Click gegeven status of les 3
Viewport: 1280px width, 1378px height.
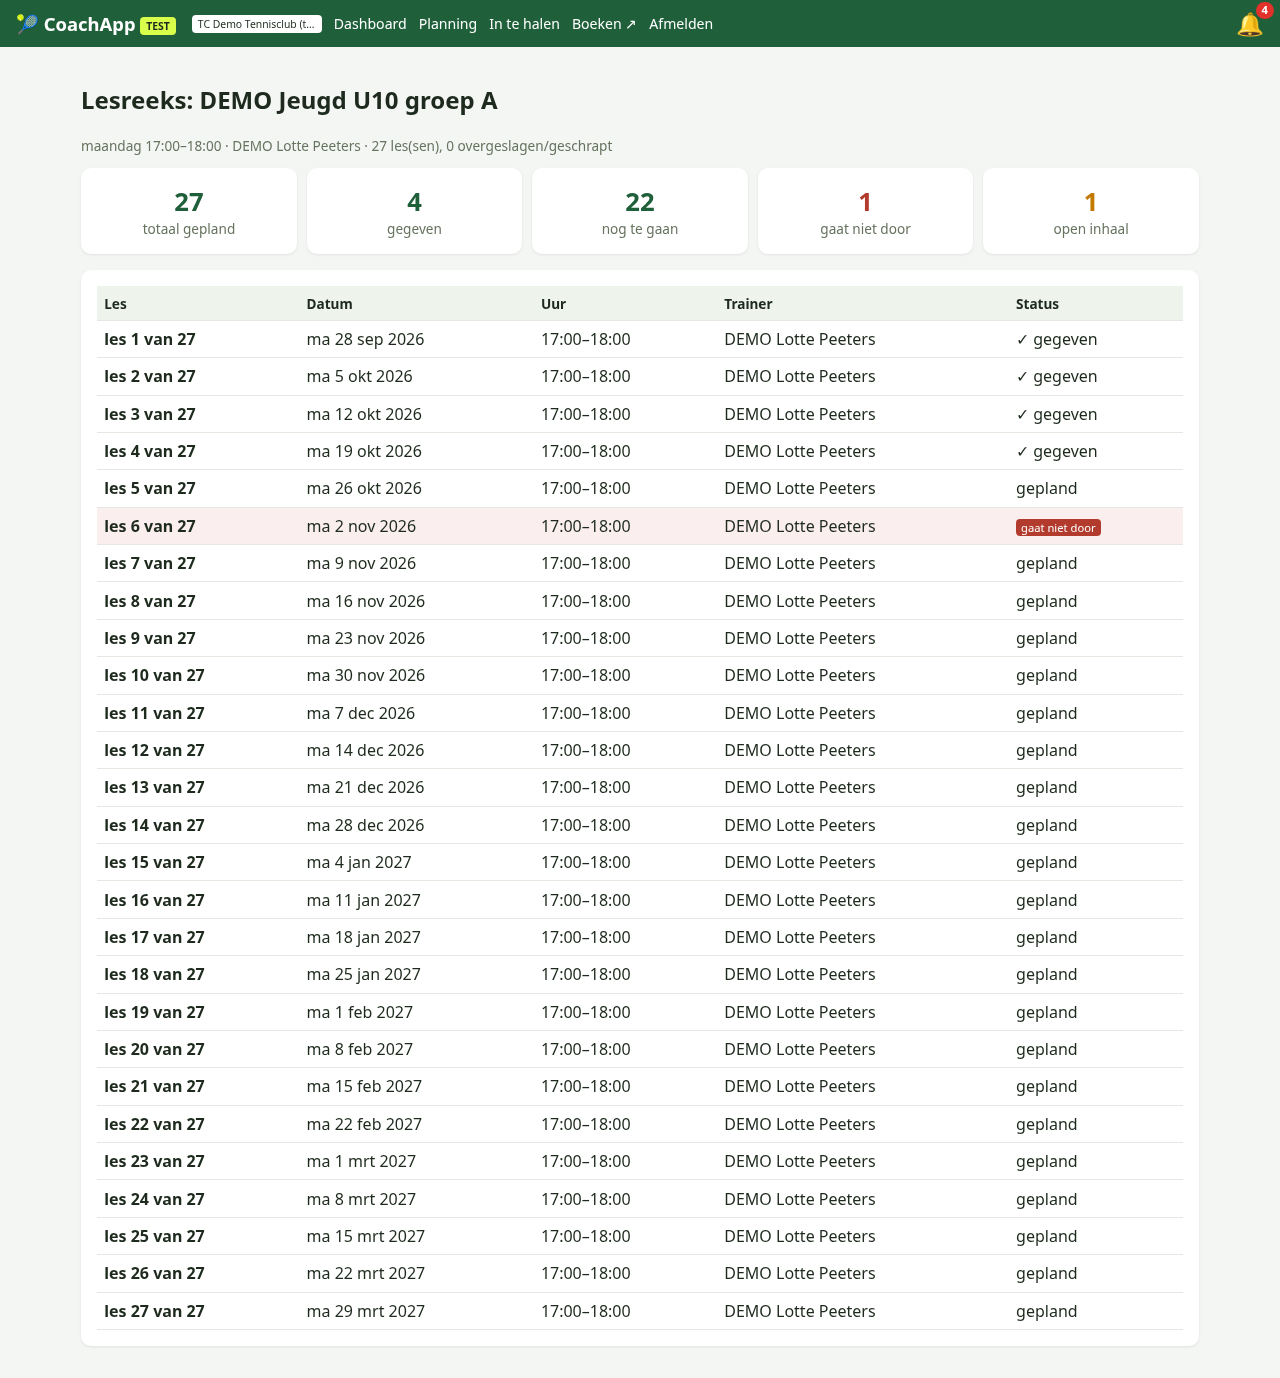click(x=1056, y=414)
